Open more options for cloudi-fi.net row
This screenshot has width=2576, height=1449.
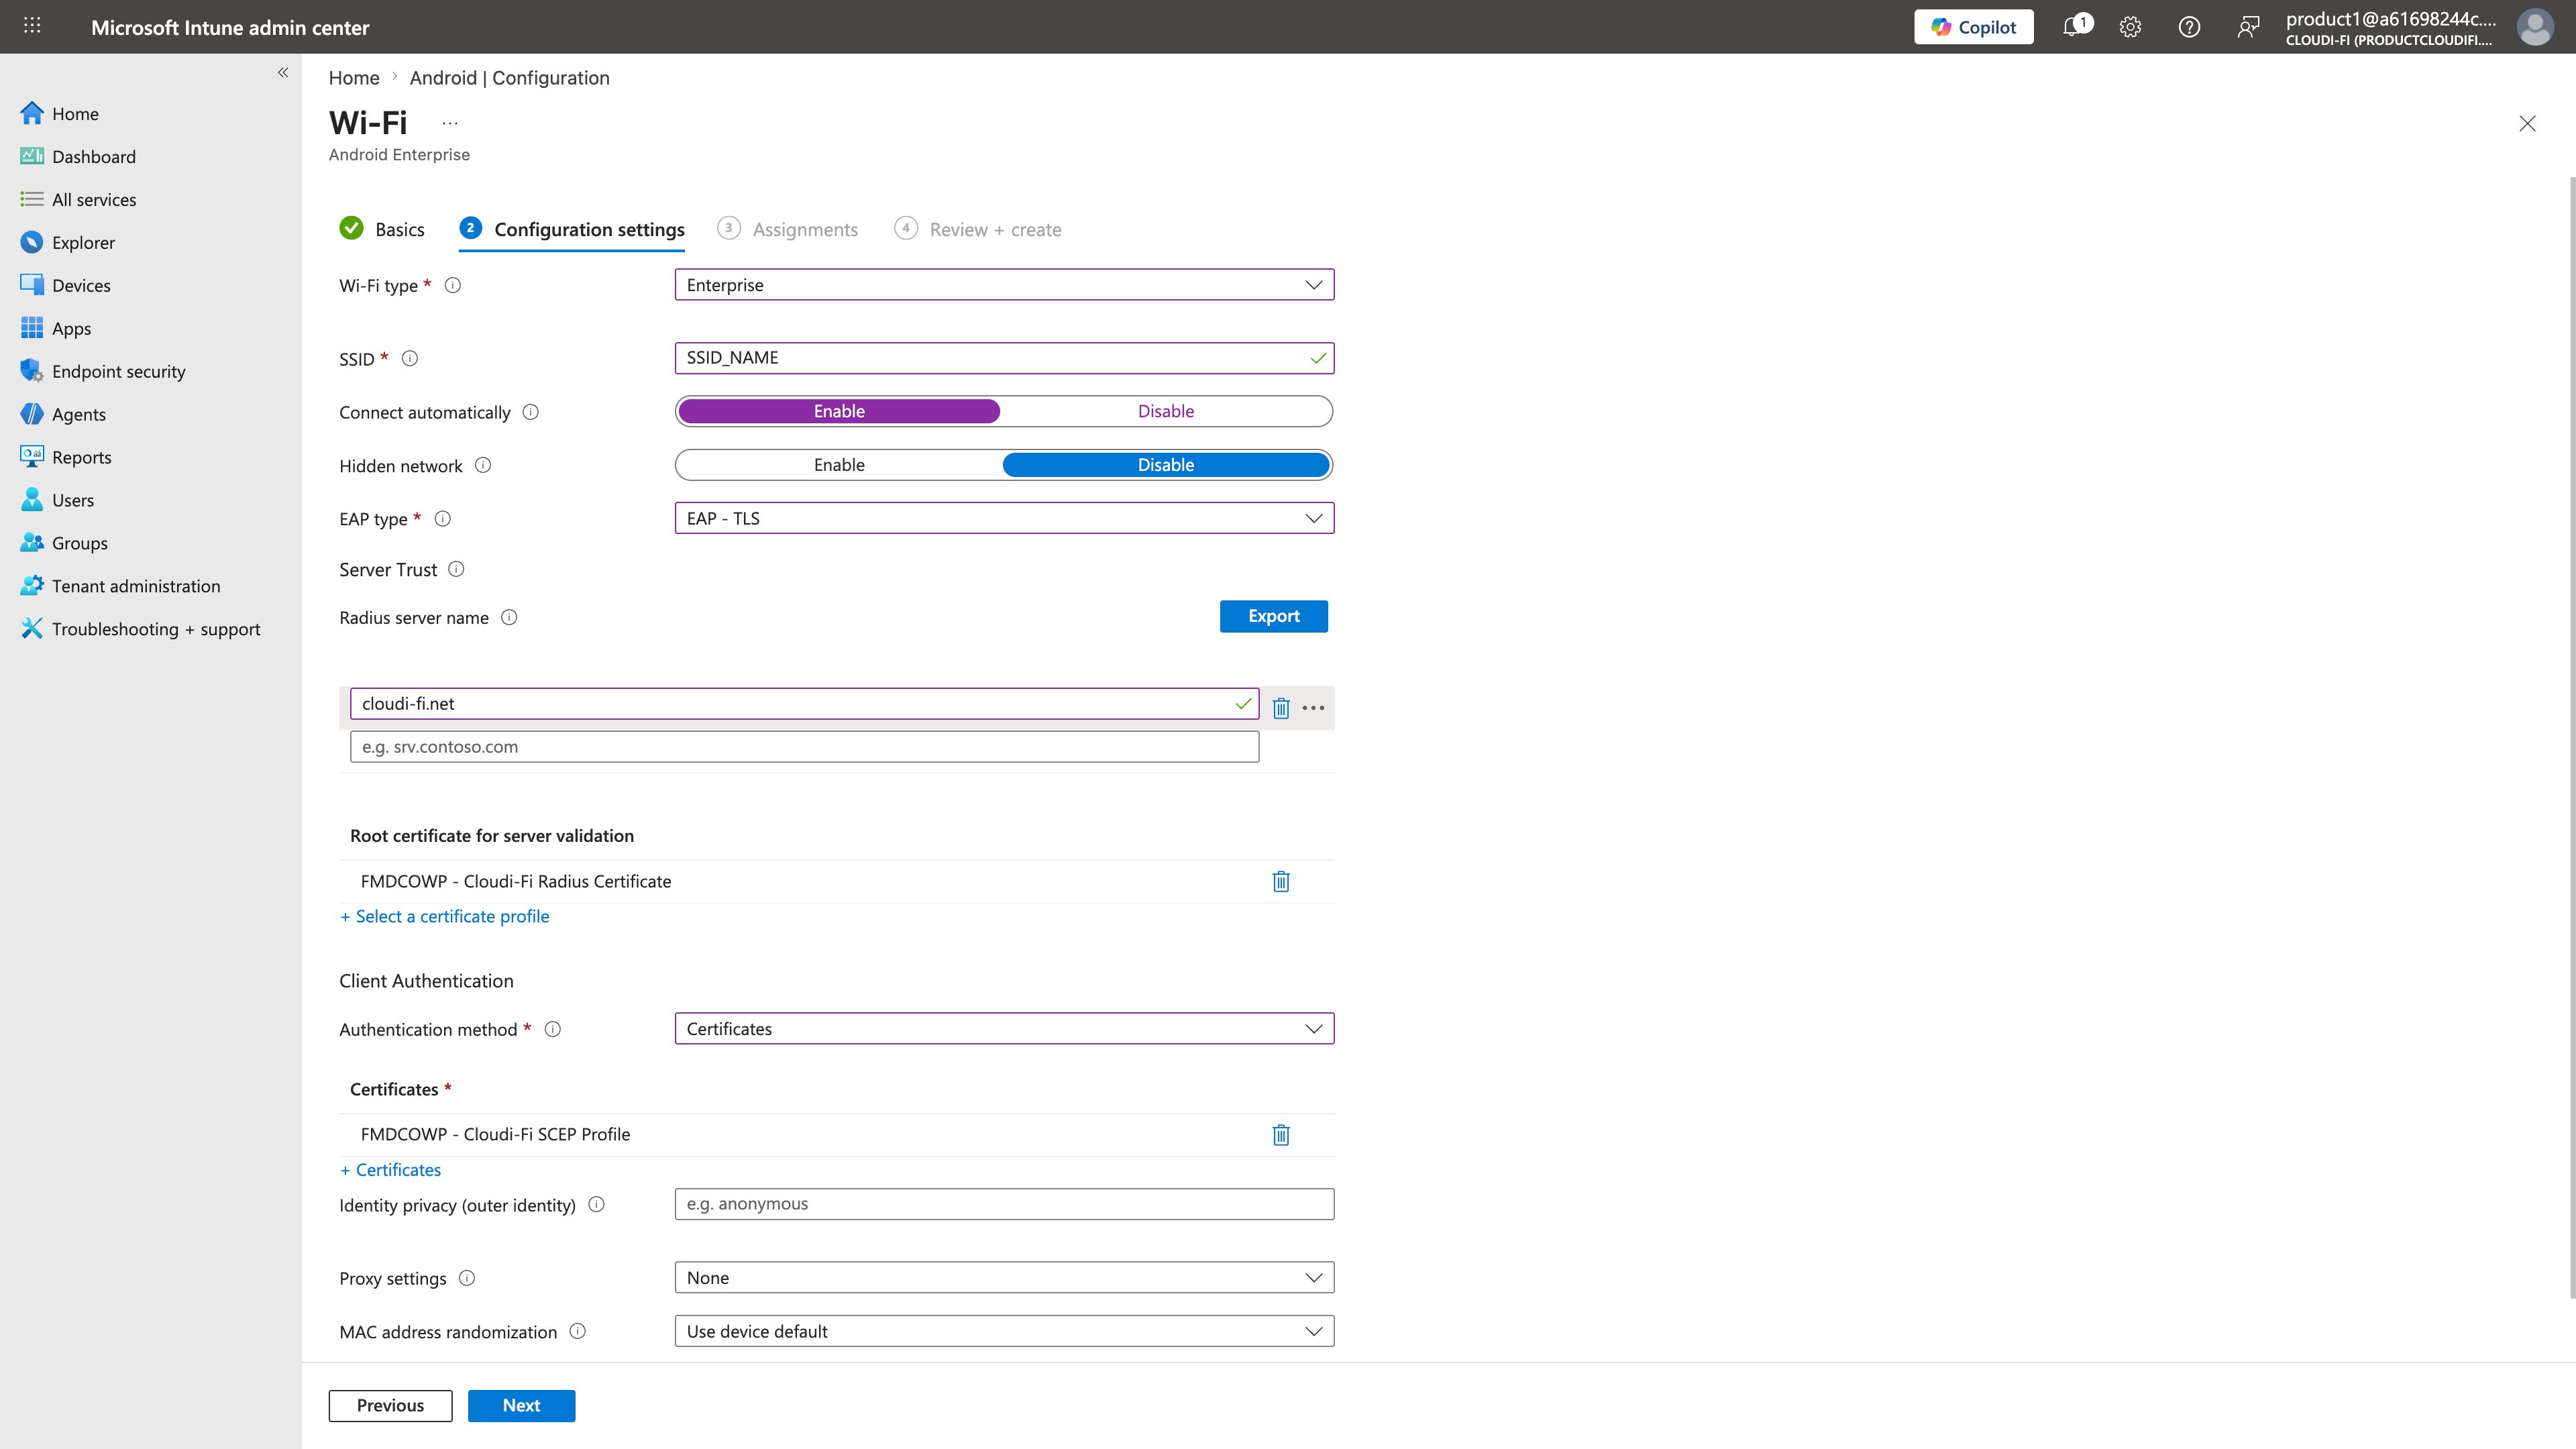(1313, 708)
